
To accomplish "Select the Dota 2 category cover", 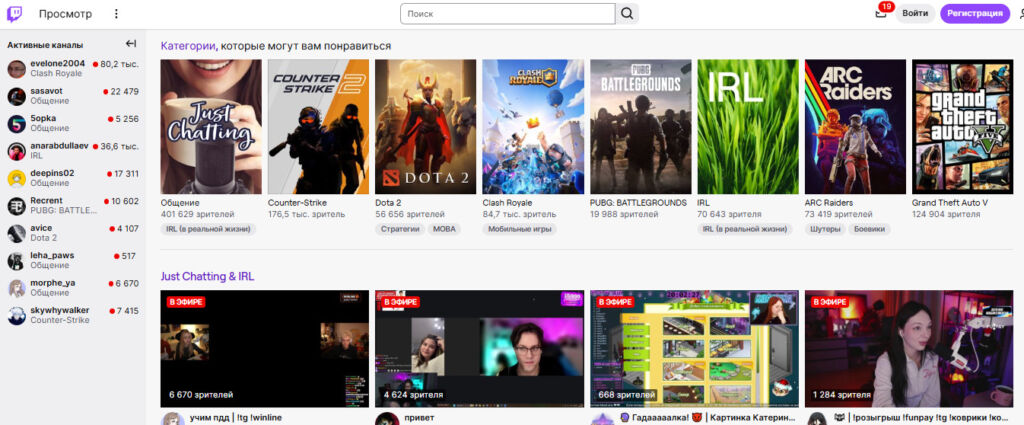I will (425, 126).
